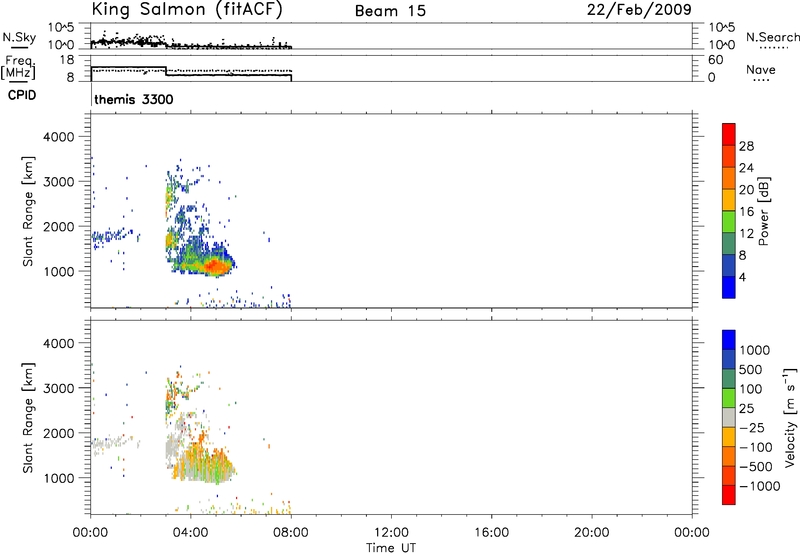Click the velocity plot 'Slant Range [km]' label
This screenshot has height=554, width=800.
click(28, 418)
